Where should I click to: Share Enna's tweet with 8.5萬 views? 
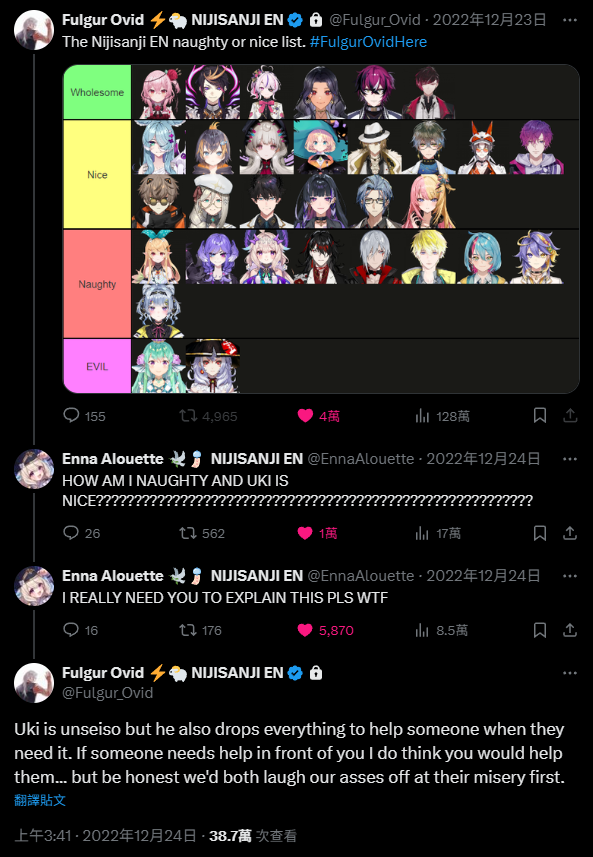point(570,630)
